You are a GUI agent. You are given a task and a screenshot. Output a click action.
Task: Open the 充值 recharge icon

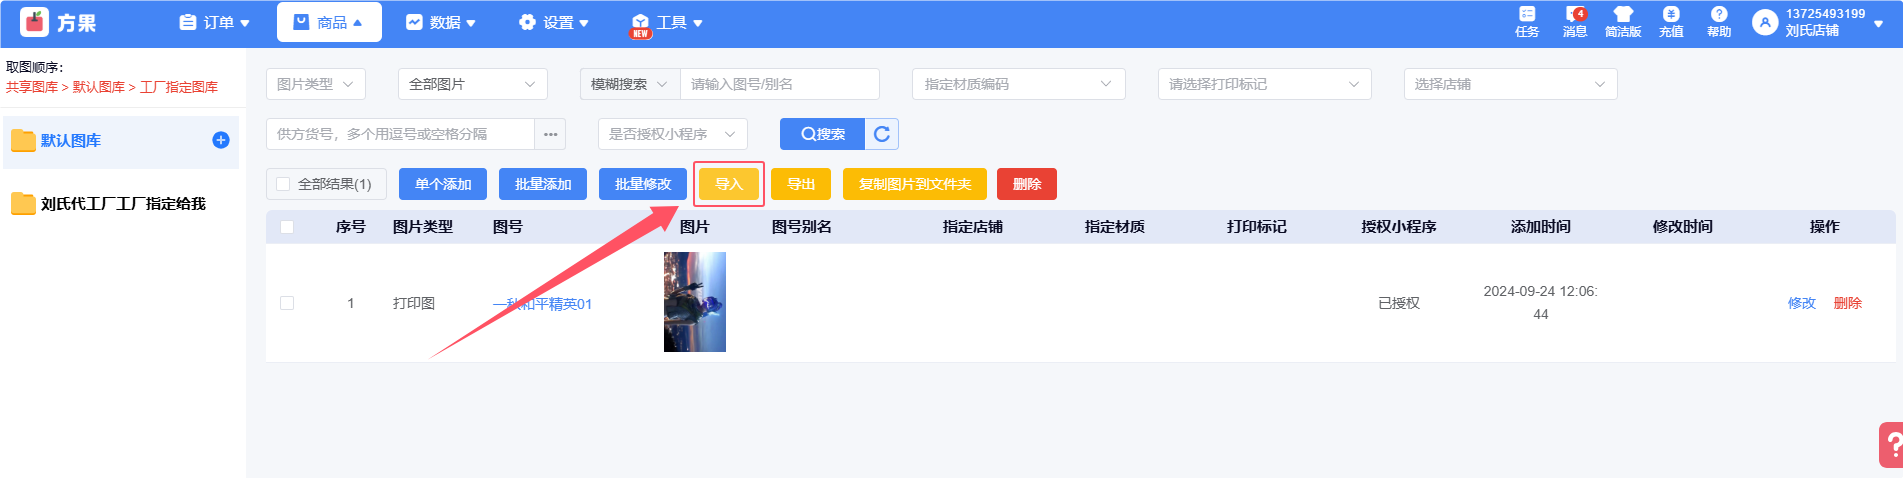(x=1671, y=22)
